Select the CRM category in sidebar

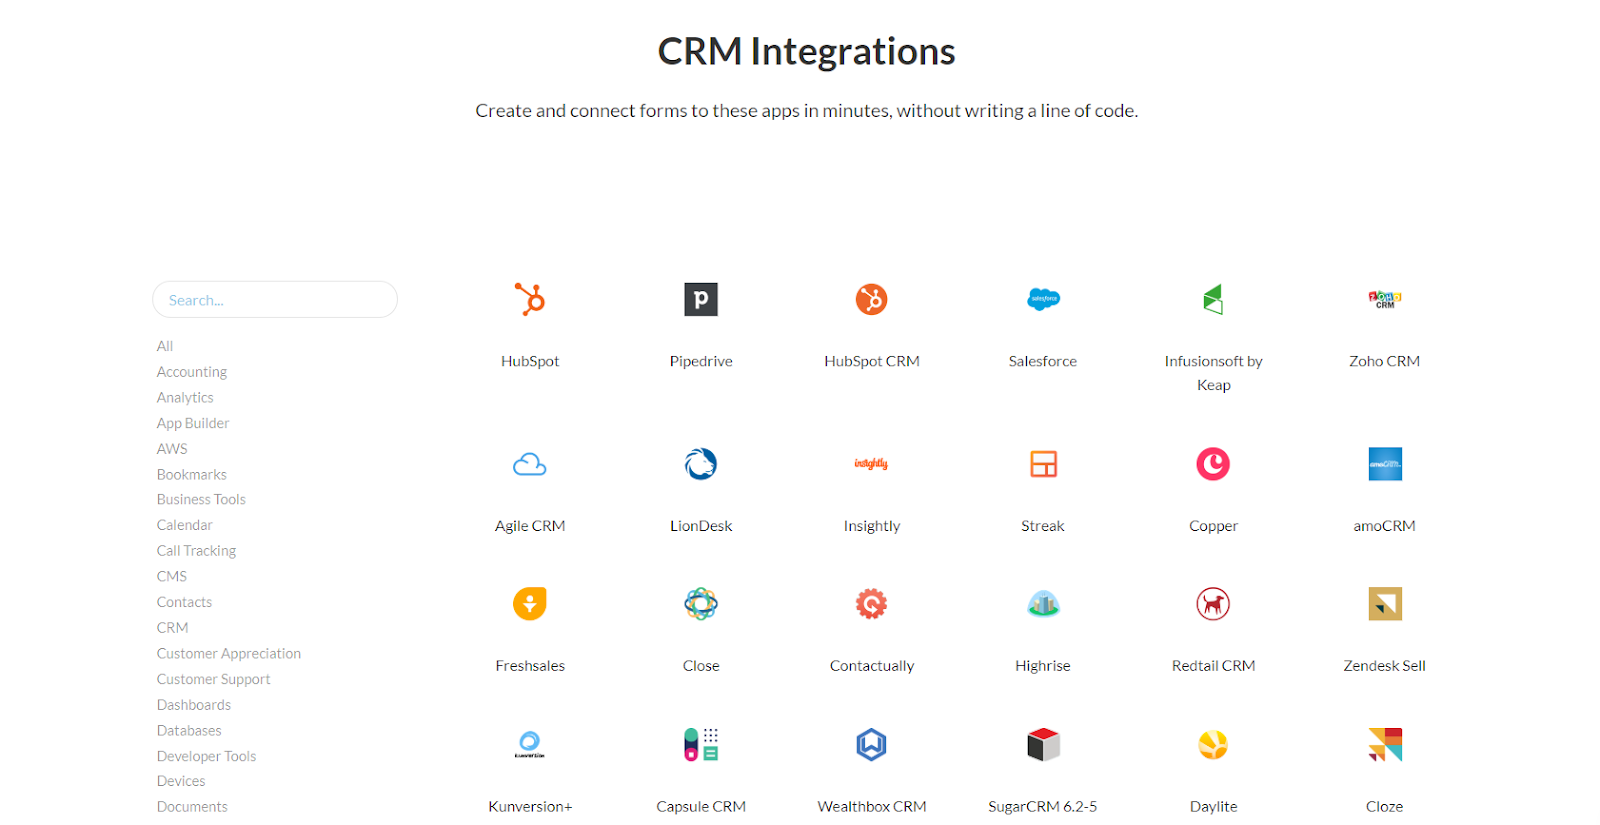pyautogui.click(x=173, y=628)
